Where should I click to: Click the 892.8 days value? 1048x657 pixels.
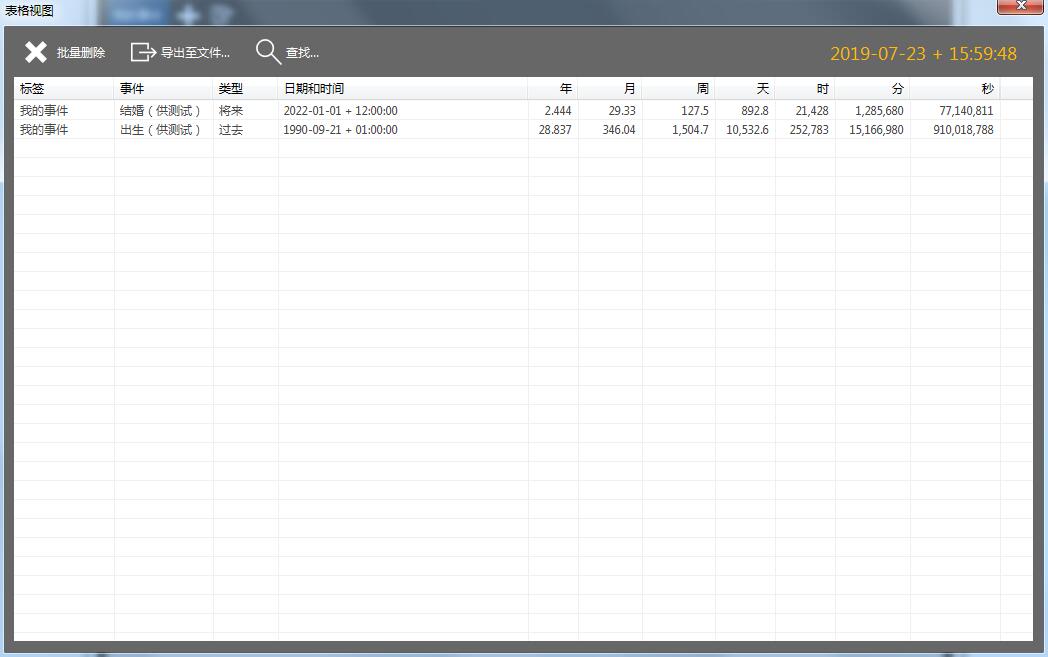pyautogui.click(x=755, y=111)
